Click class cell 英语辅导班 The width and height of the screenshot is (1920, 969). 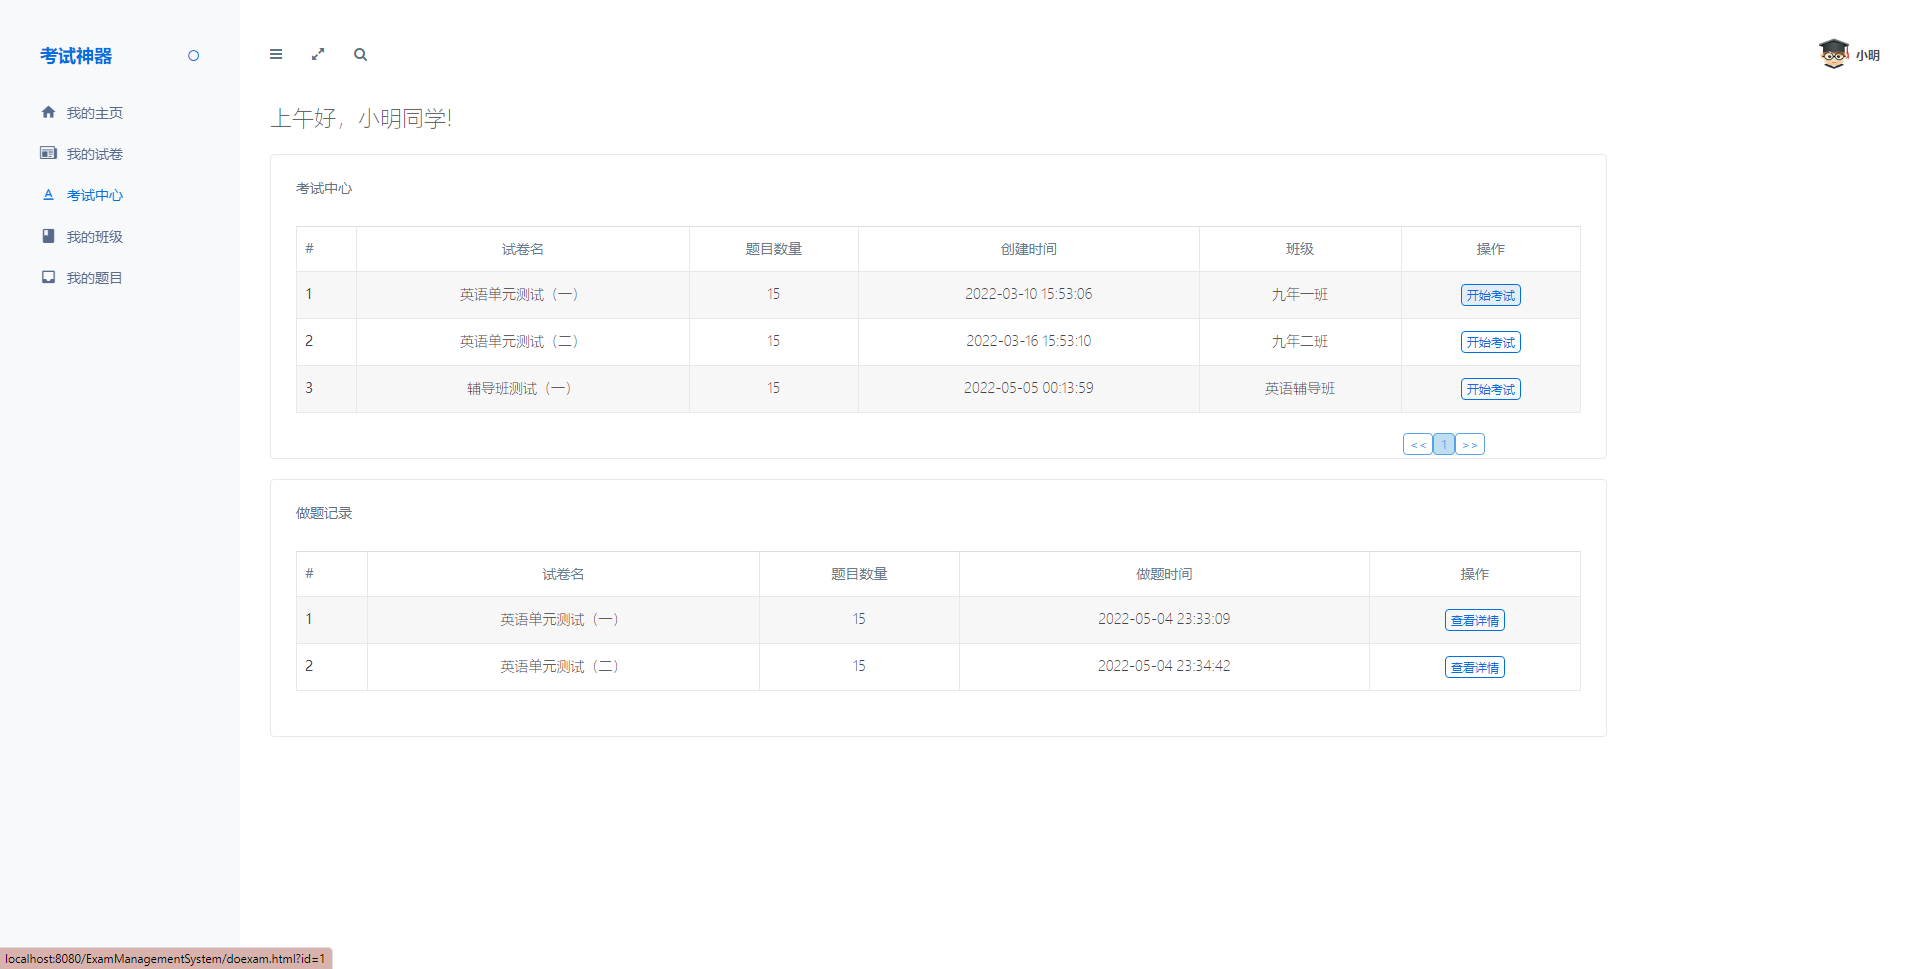pos(1299,388)
